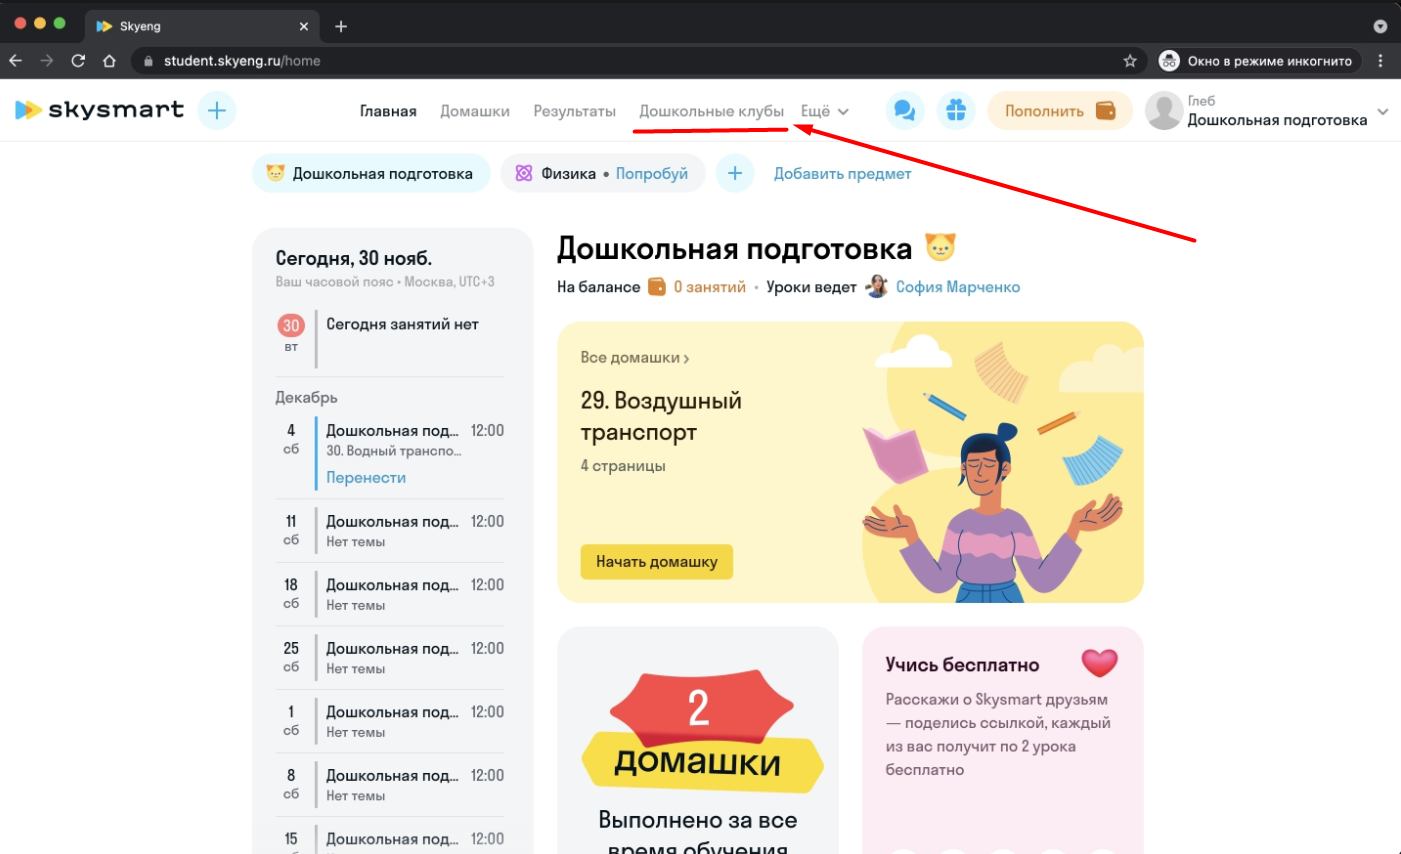Screen dimensions: 1401x854
Task: Open the browser home page
Action: (109, 61)
